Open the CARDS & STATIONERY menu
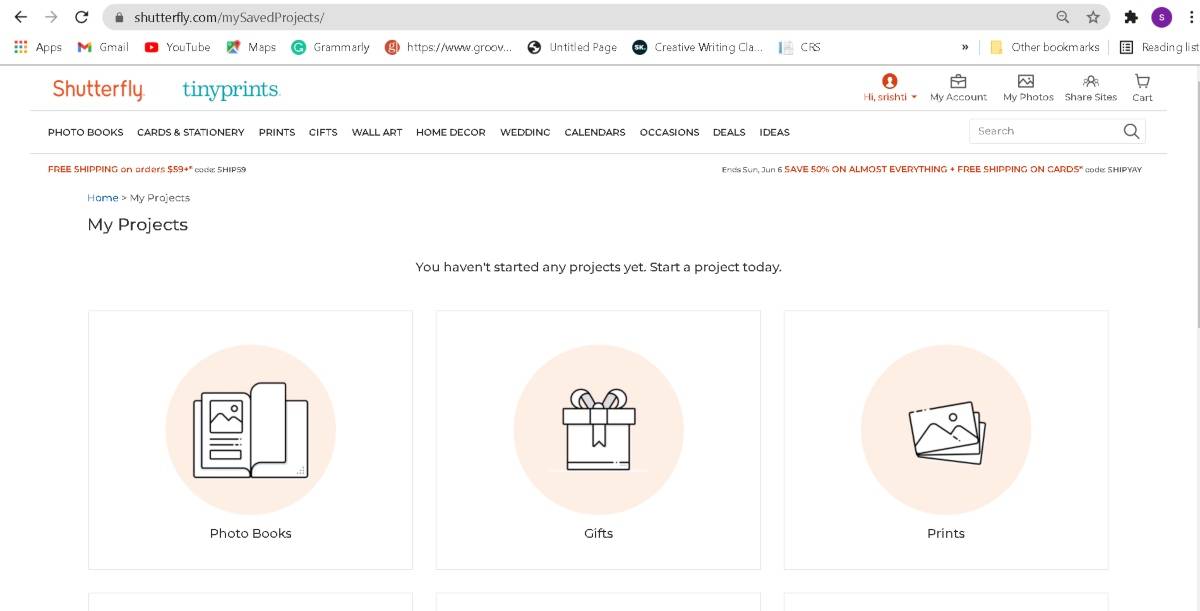This screenshot has height=611, width=1200. coord(190,132)
